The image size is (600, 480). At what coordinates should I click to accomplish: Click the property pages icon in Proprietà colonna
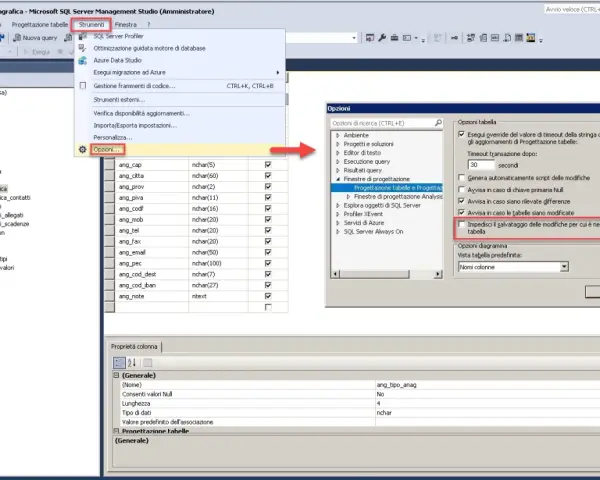click(x=148, y=362)
